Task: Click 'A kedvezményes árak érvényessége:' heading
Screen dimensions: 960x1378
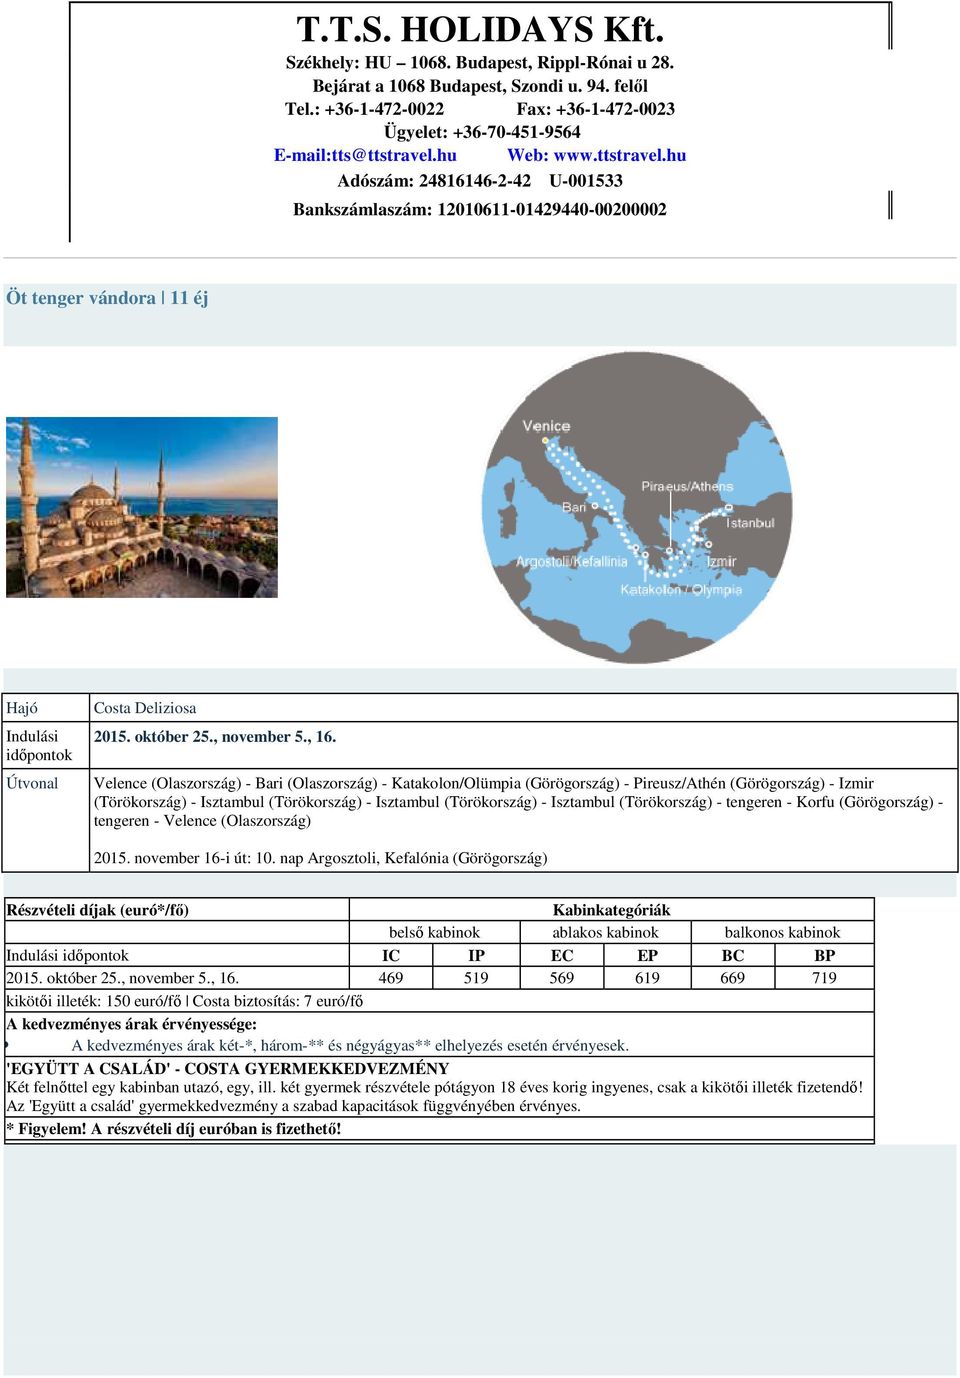Action: click(131, 1024)
